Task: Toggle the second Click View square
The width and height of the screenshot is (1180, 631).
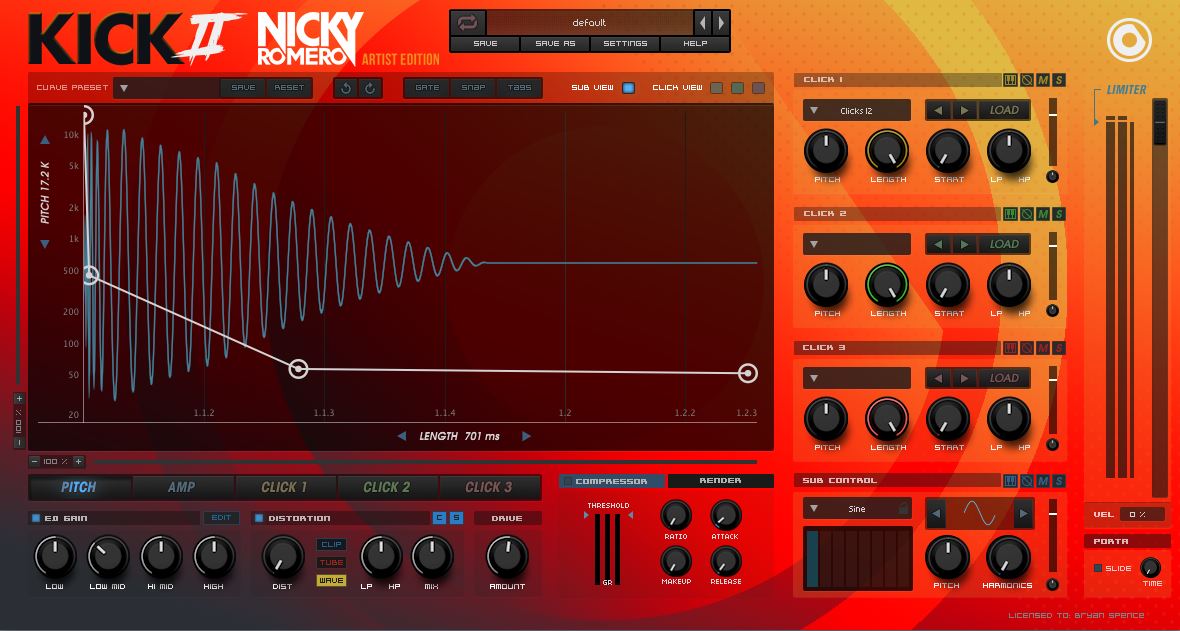Action: [x=738, y=87]
